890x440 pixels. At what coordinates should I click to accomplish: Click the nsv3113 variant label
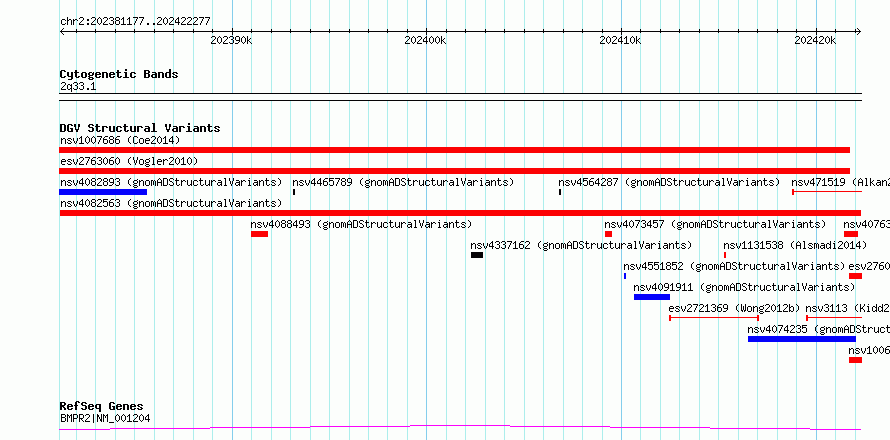pos(847,308)
